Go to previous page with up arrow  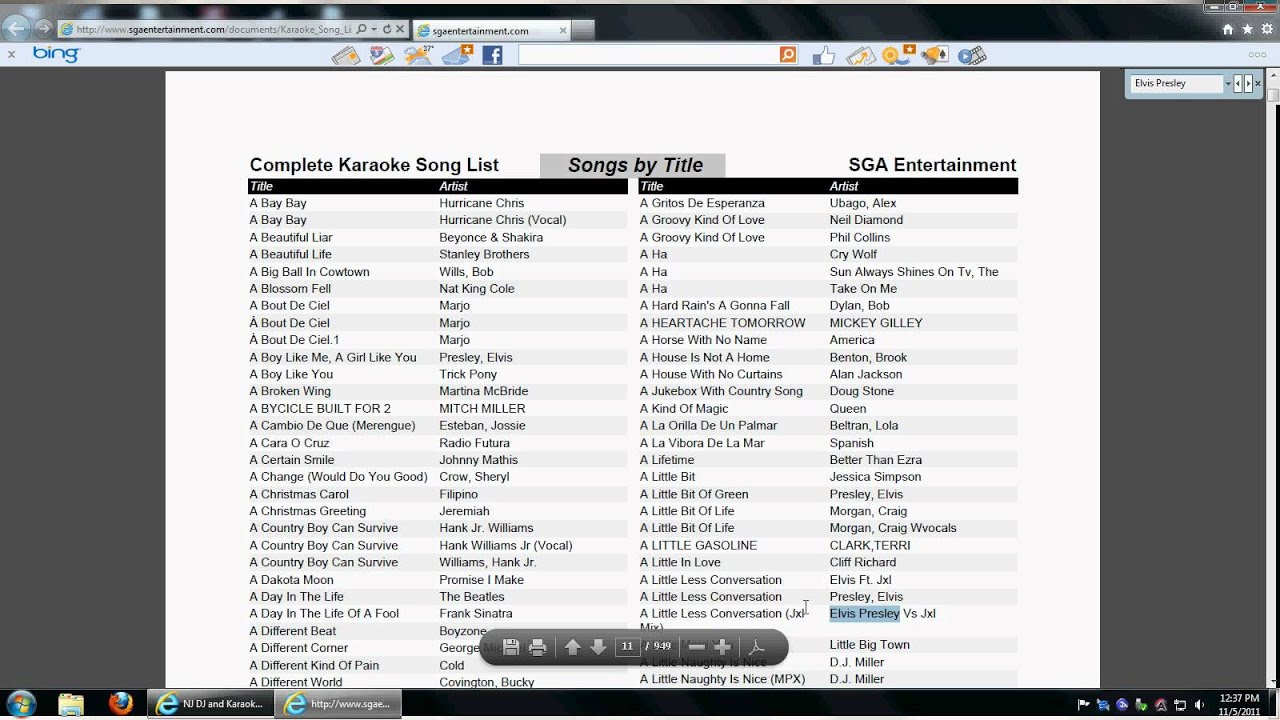coord(572,647)
